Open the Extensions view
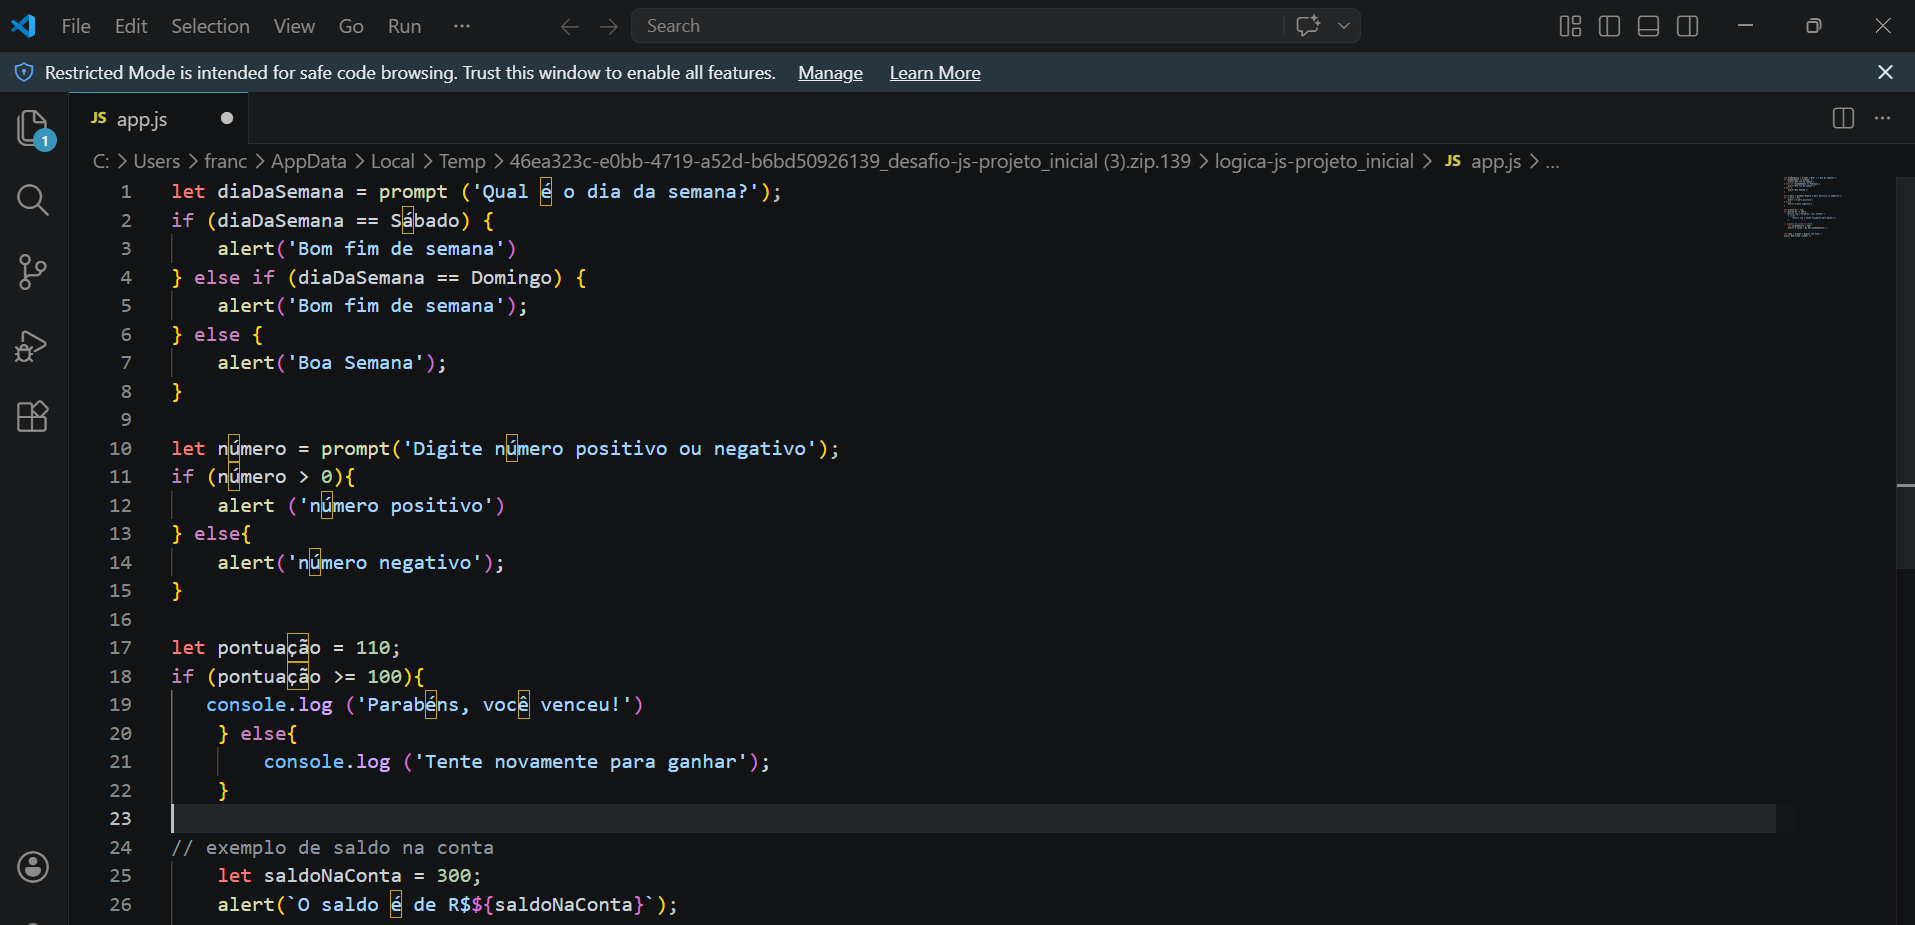1915x925 pixels. [33, 416]
